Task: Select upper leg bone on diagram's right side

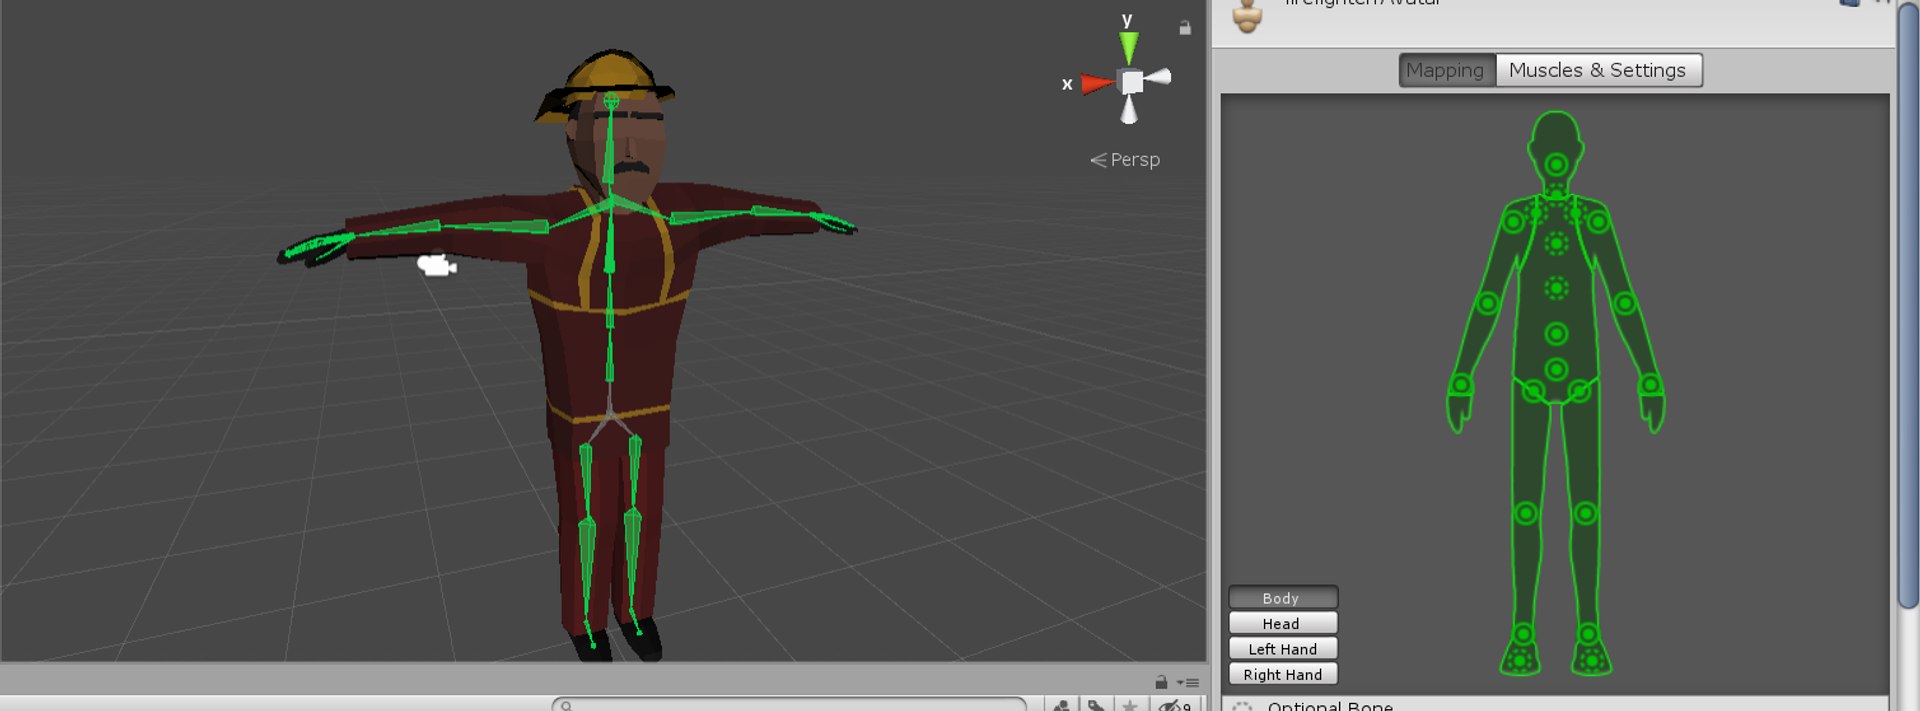Action: pyautogui.click(x=1579, y=391)
